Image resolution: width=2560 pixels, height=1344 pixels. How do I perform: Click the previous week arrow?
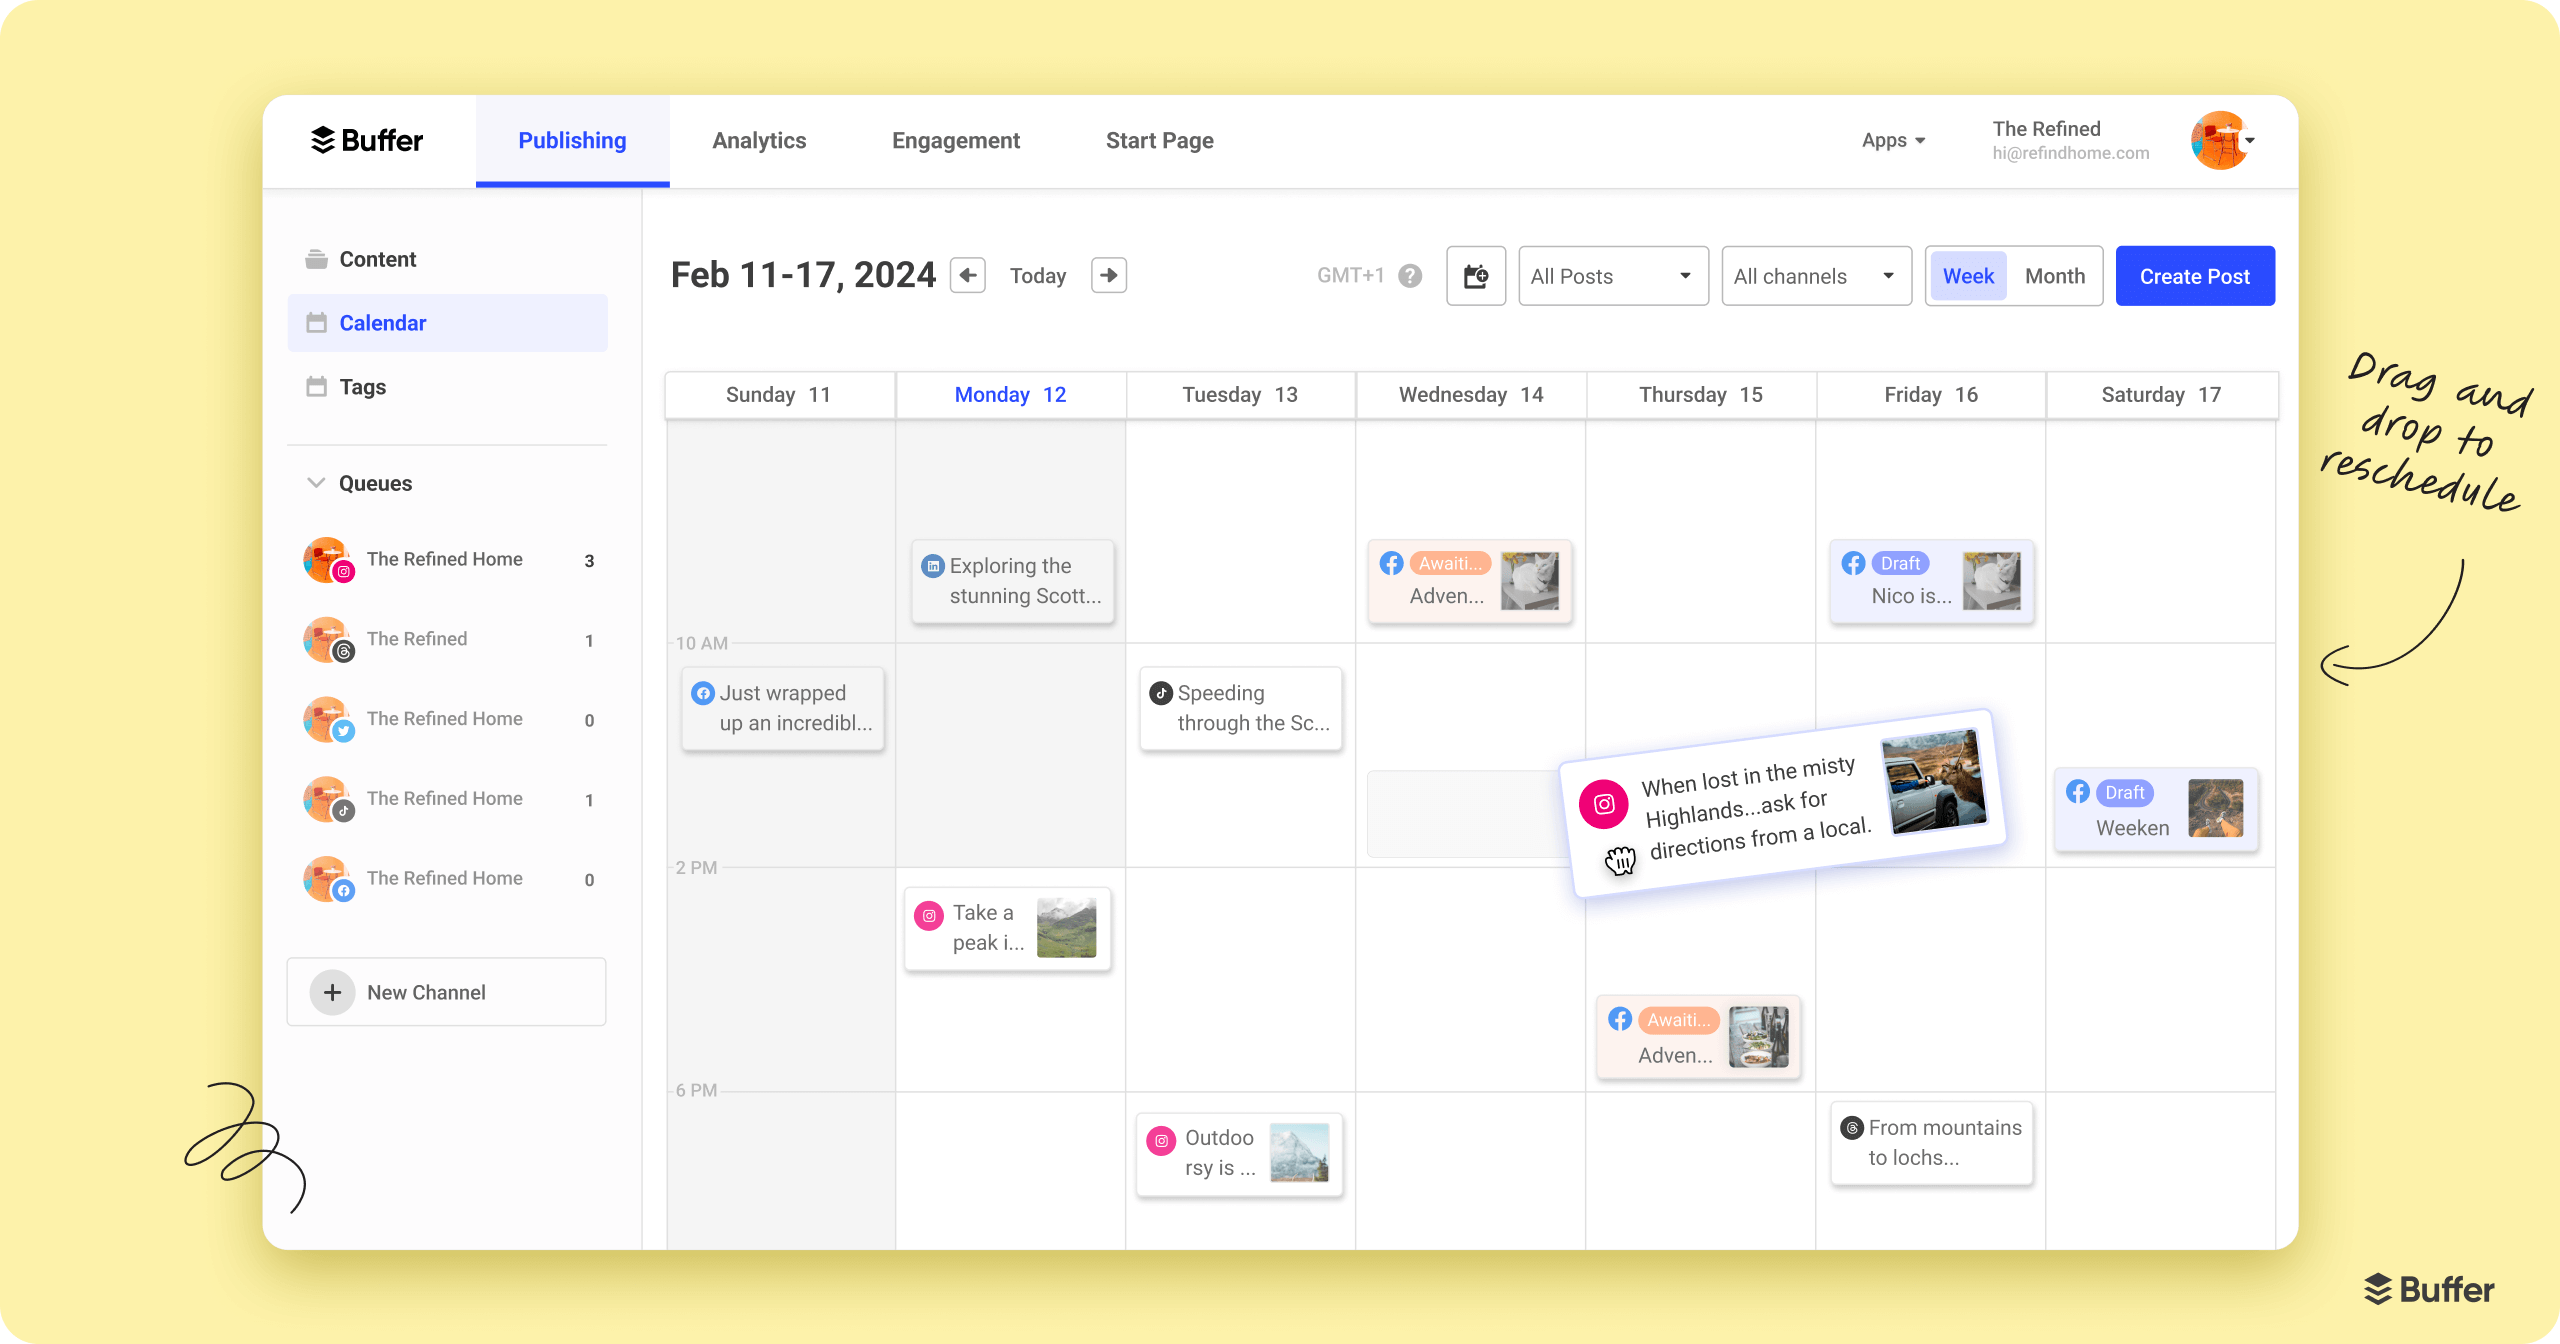click(x=967, y=275)
